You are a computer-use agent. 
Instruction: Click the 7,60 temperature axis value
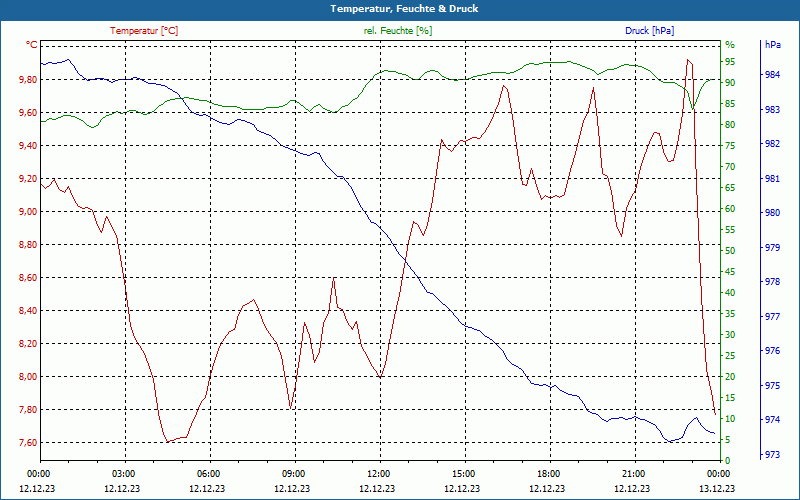[28, 443]
